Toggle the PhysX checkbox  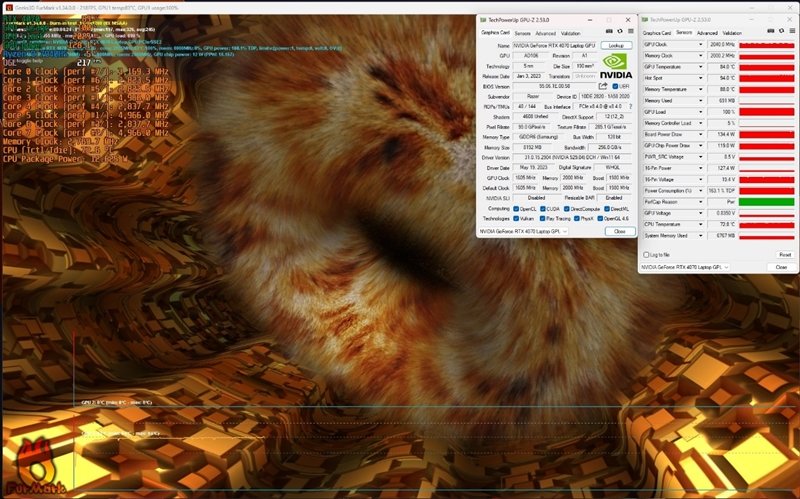point(577,218)
